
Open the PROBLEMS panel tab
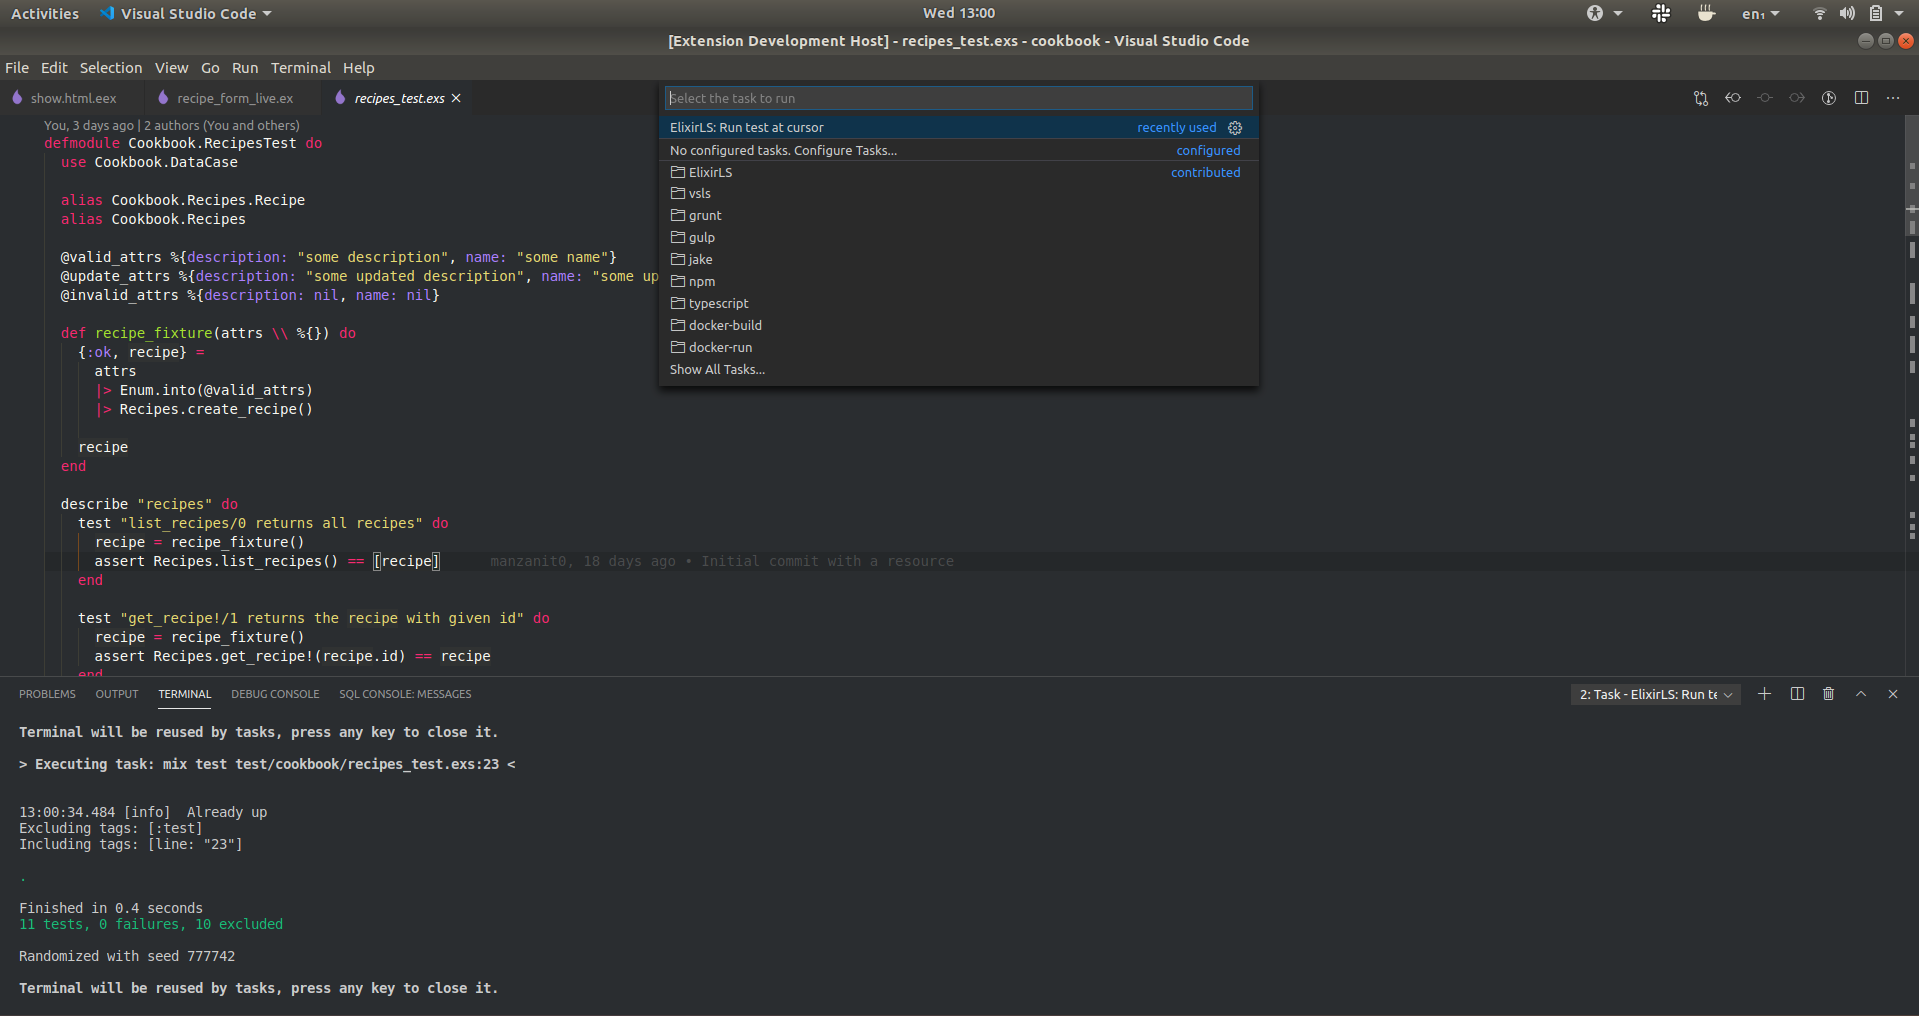tap(47, 694)
